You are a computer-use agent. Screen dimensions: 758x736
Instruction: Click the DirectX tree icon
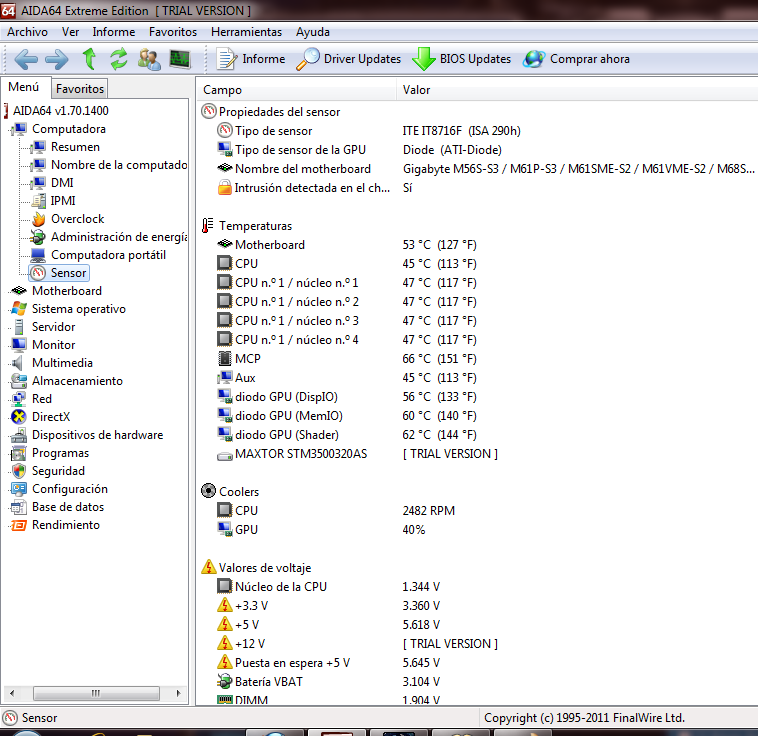click(x=18, y=417)
